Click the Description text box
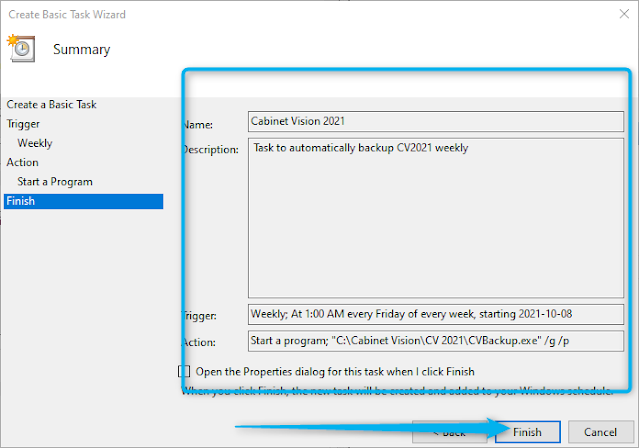Viewport: 639px width, 448px height. coord(436,218)
